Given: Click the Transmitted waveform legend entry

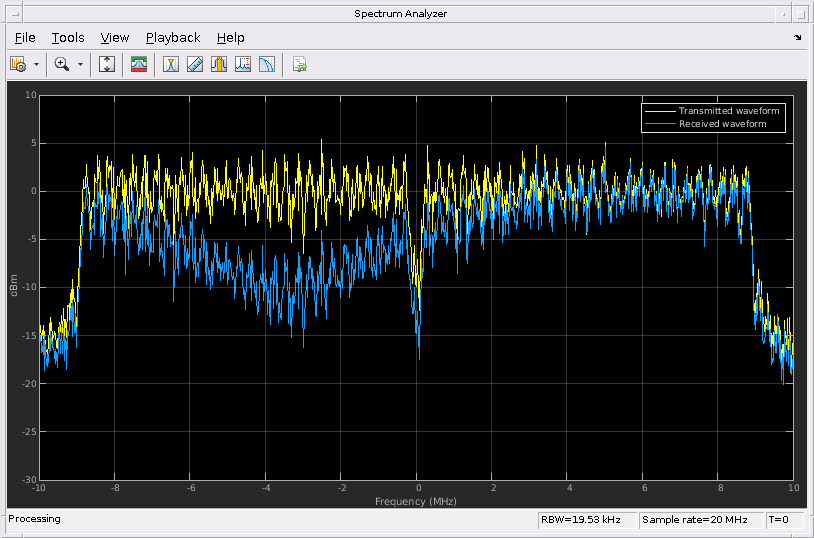Looking at the screenshot, I should pos(728,111).
